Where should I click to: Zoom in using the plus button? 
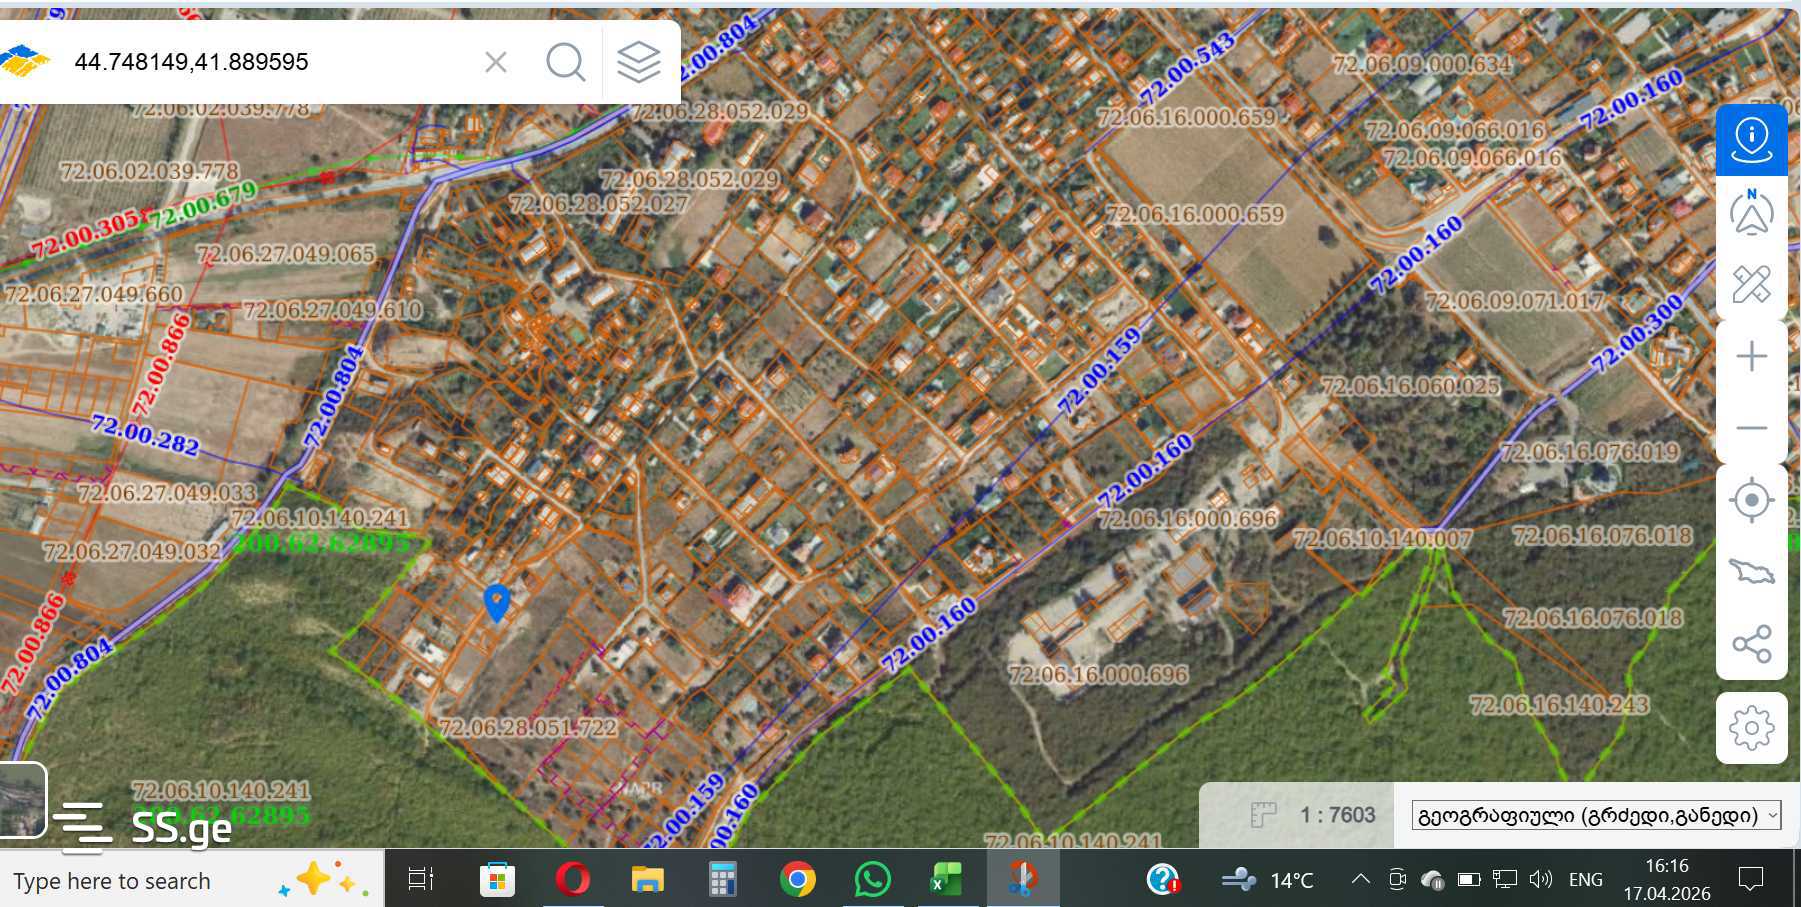[1751, 356]
